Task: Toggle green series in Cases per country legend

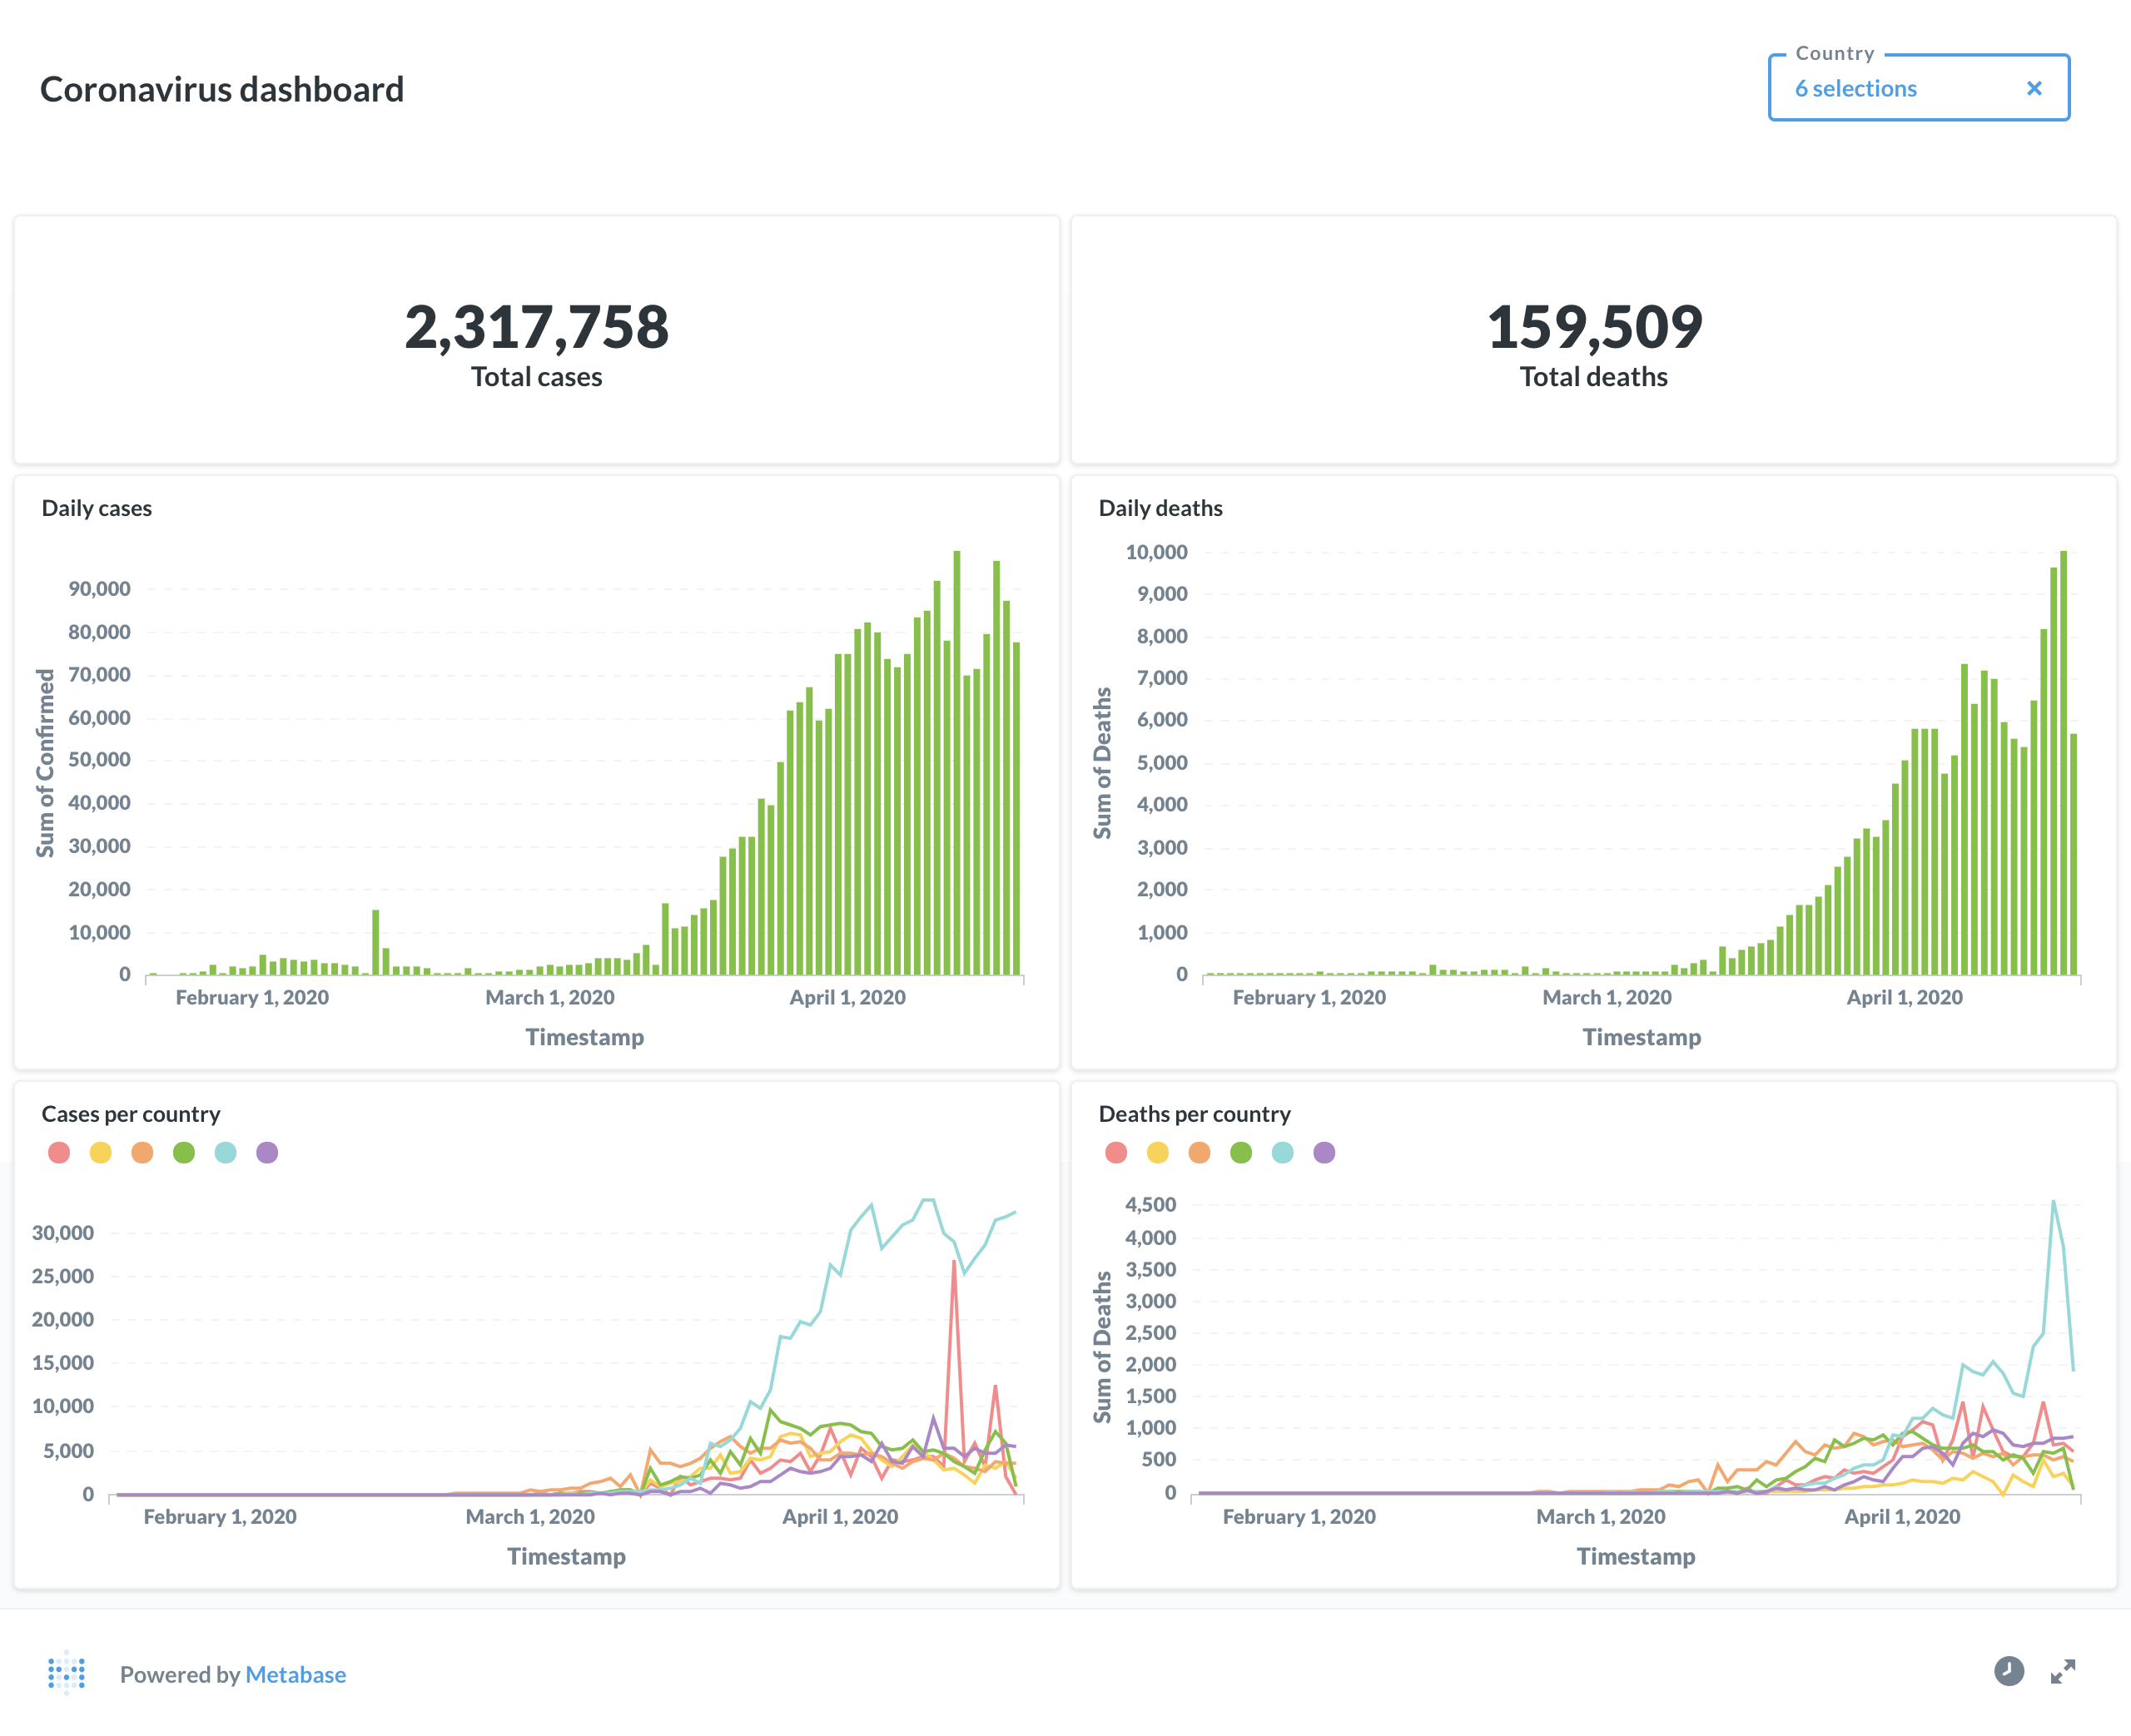Action: pyautogui.click(x=184, y=1152)
